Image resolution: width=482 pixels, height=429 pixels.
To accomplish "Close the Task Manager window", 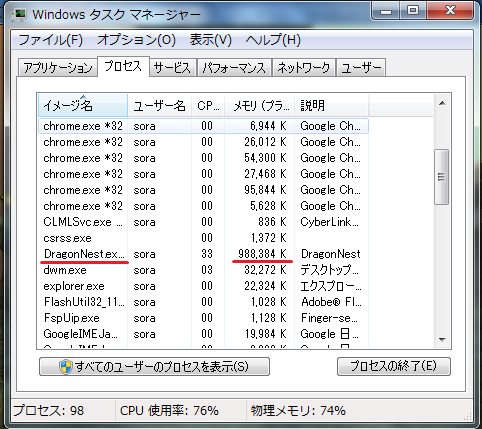I will pos(450,11).
